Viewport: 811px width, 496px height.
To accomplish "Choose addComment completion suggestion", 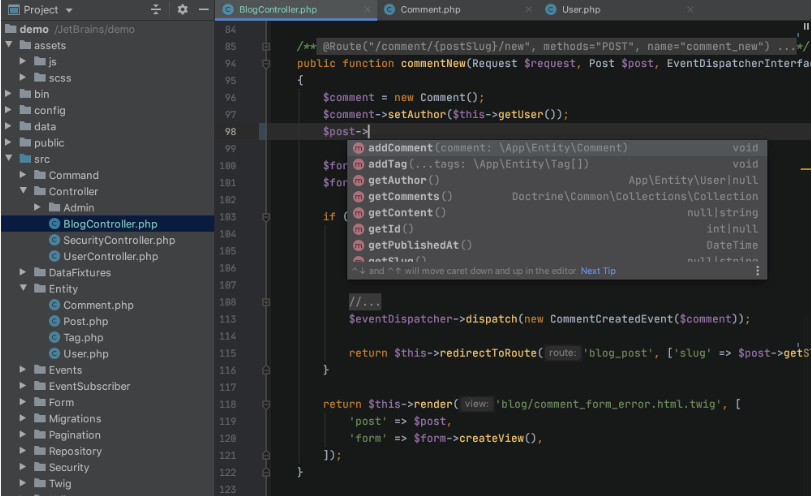I will [x=557, y=148].
